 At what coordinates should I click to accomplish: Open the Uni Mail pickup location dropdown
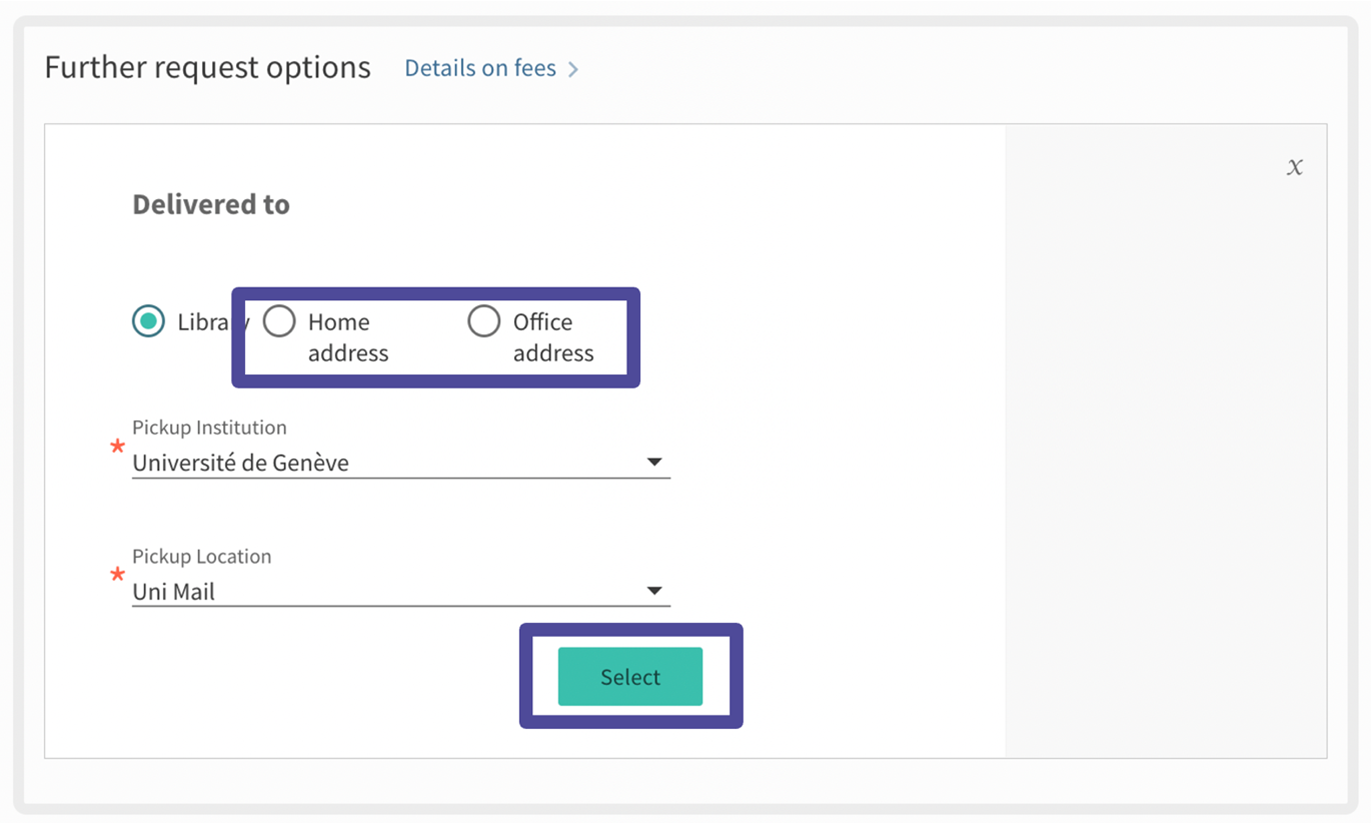point(390,591)
